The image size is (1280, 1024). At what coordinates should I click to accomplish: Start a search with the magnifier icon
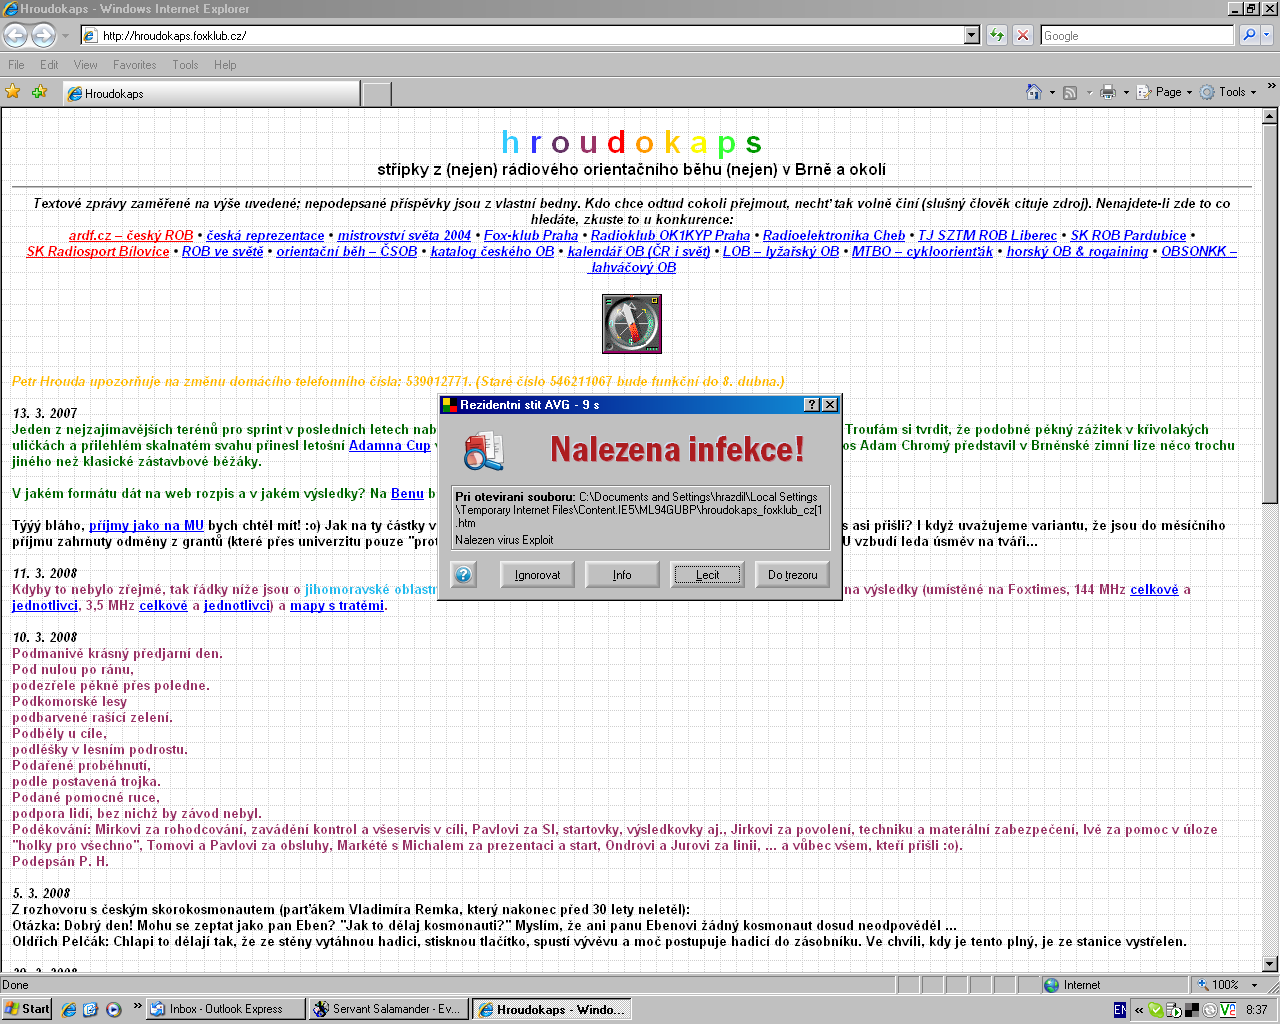pyautogui.click(x=1248, y=35)
